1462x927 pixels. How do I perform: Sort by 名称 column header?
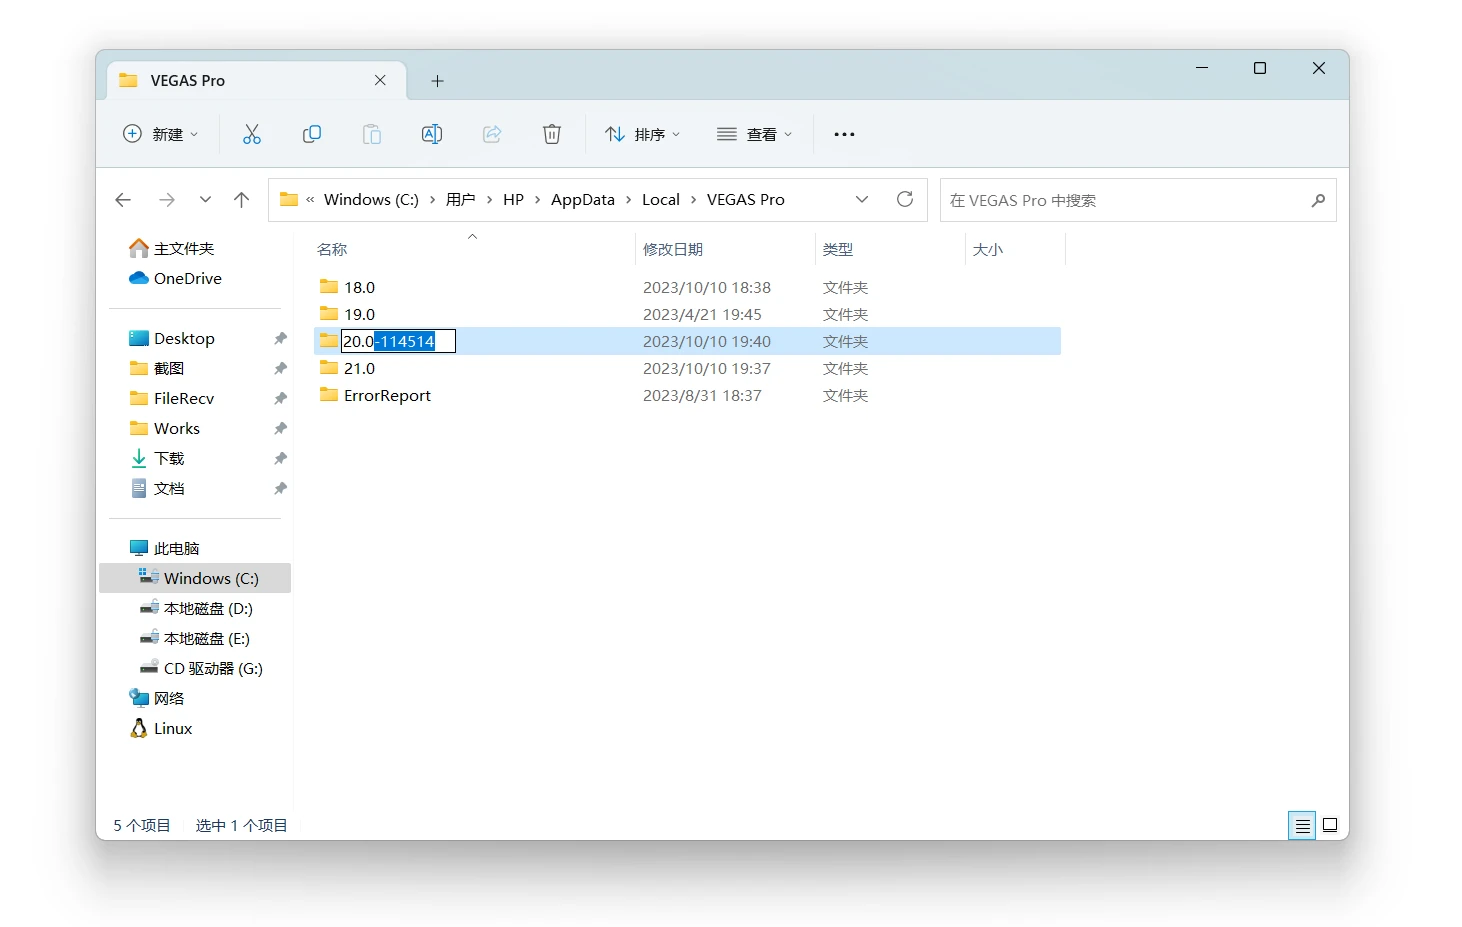[x=332, y=250]
